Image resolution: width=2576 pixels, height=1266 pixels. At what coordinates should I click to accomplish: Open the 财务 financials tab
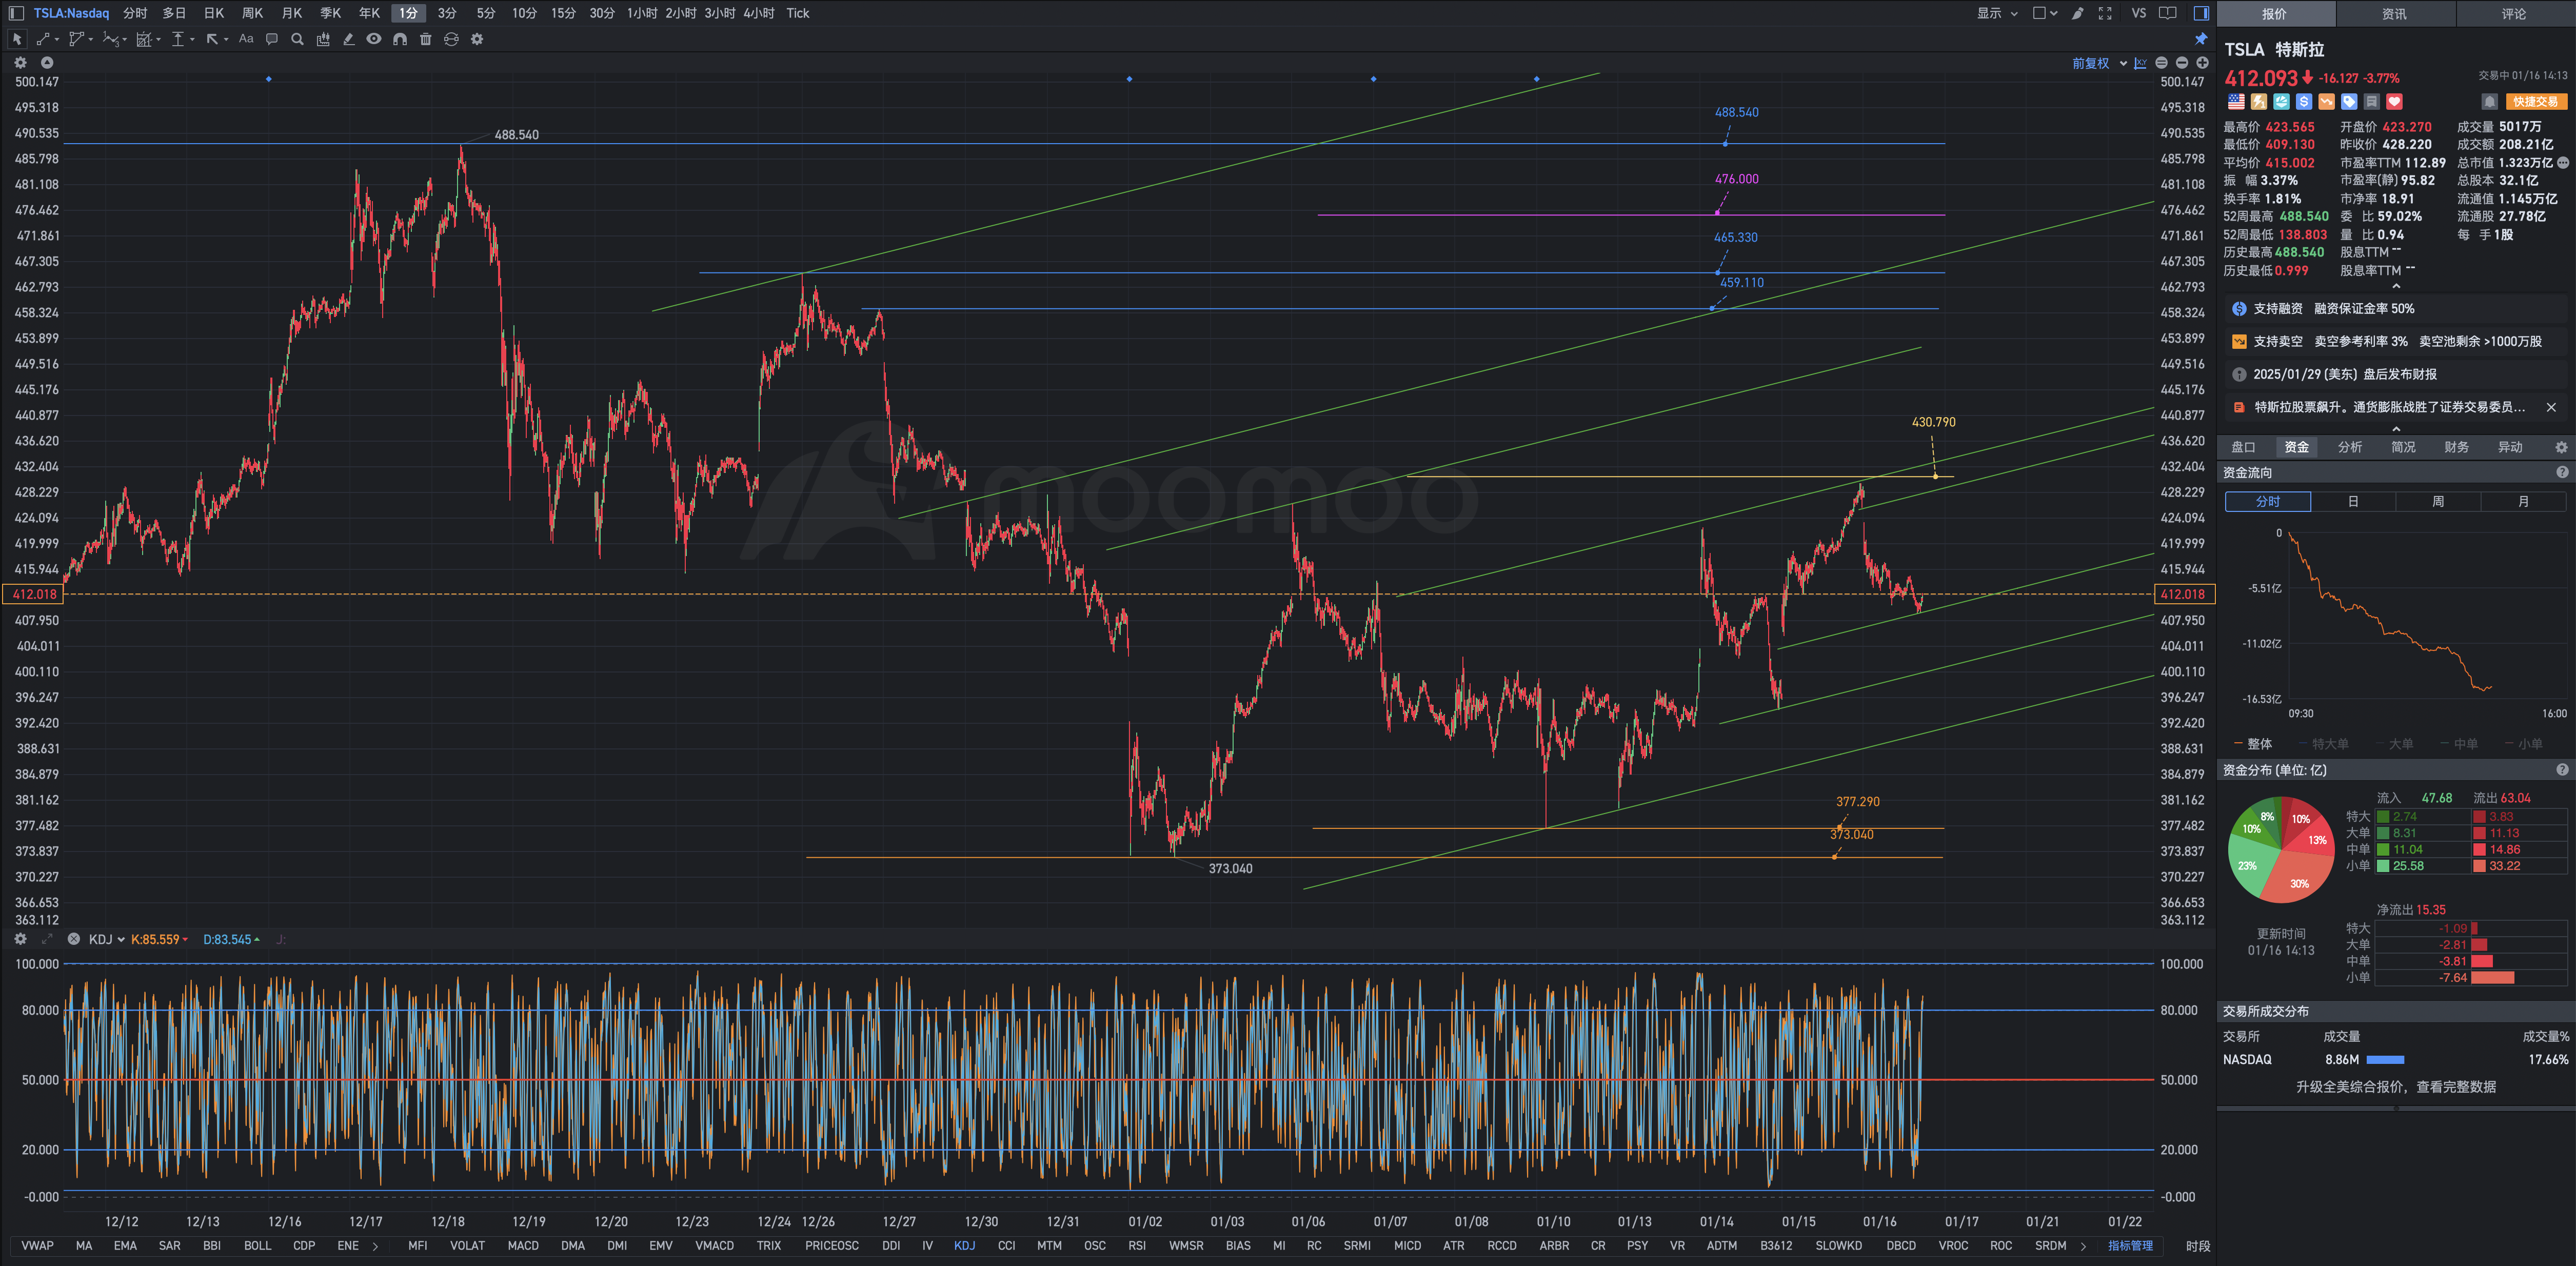click(2456, 447)
